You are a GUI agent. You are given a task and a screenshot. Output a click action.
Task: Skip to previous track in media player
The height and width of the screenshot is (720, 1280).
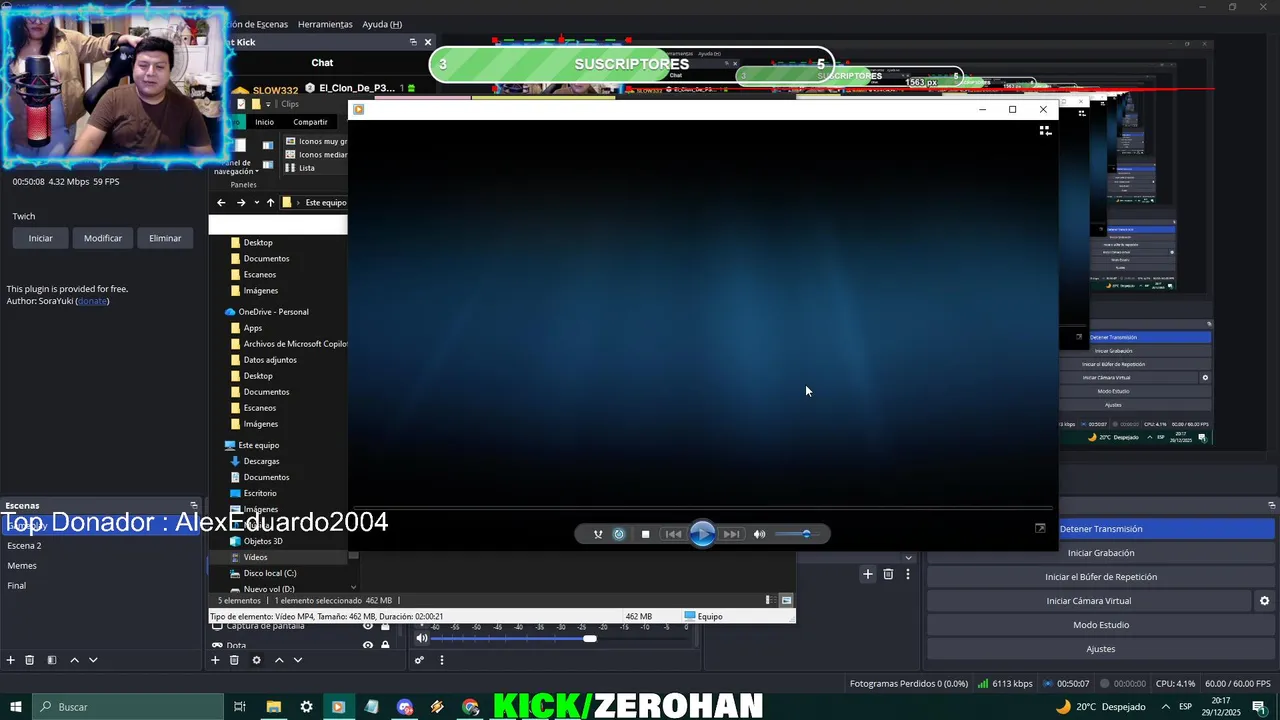pyautogui.click(x=674, y=534)
